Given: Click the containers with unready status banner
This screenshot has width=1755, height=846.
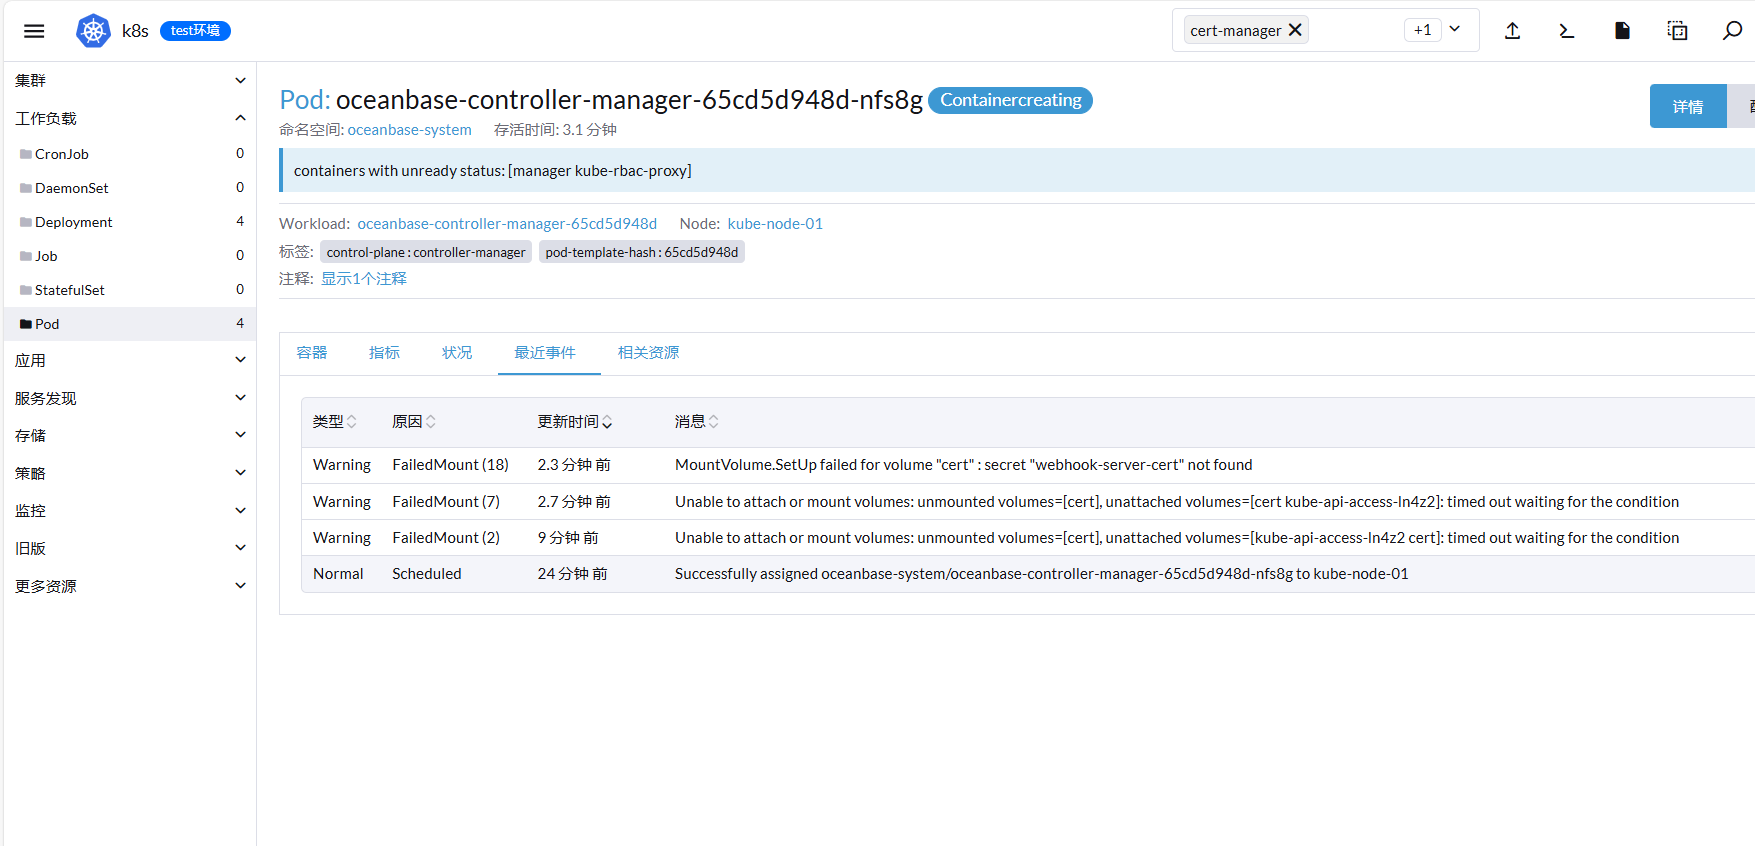Looking at the screenshot, I should point(1017,171).
